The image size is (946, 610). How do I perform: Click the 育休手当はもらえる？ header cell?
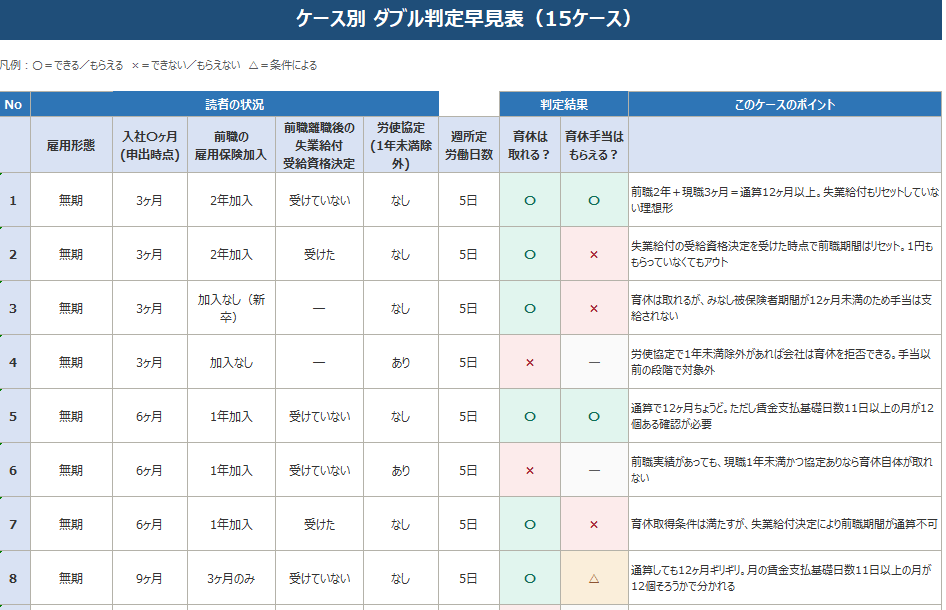click(594, 145)
